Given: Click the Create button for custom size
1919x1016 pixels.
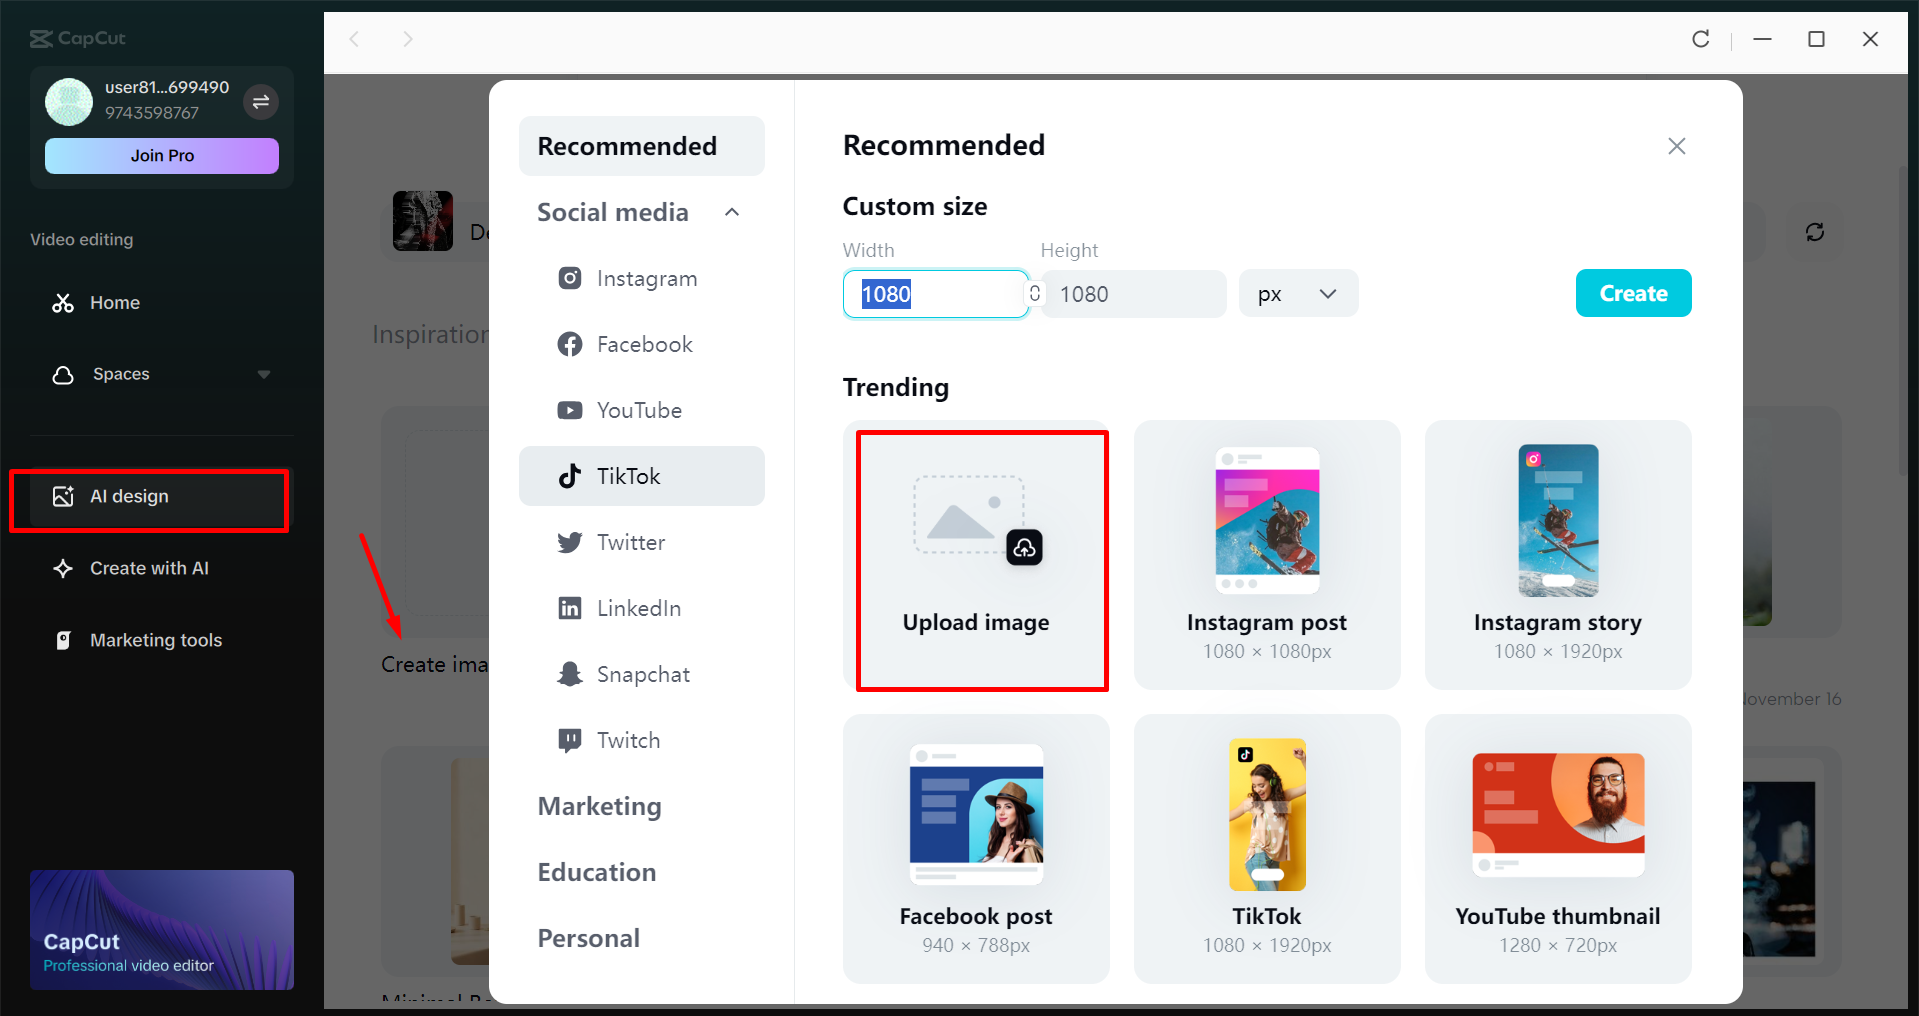Looking at the screenshot, I should click(1632, 293).
